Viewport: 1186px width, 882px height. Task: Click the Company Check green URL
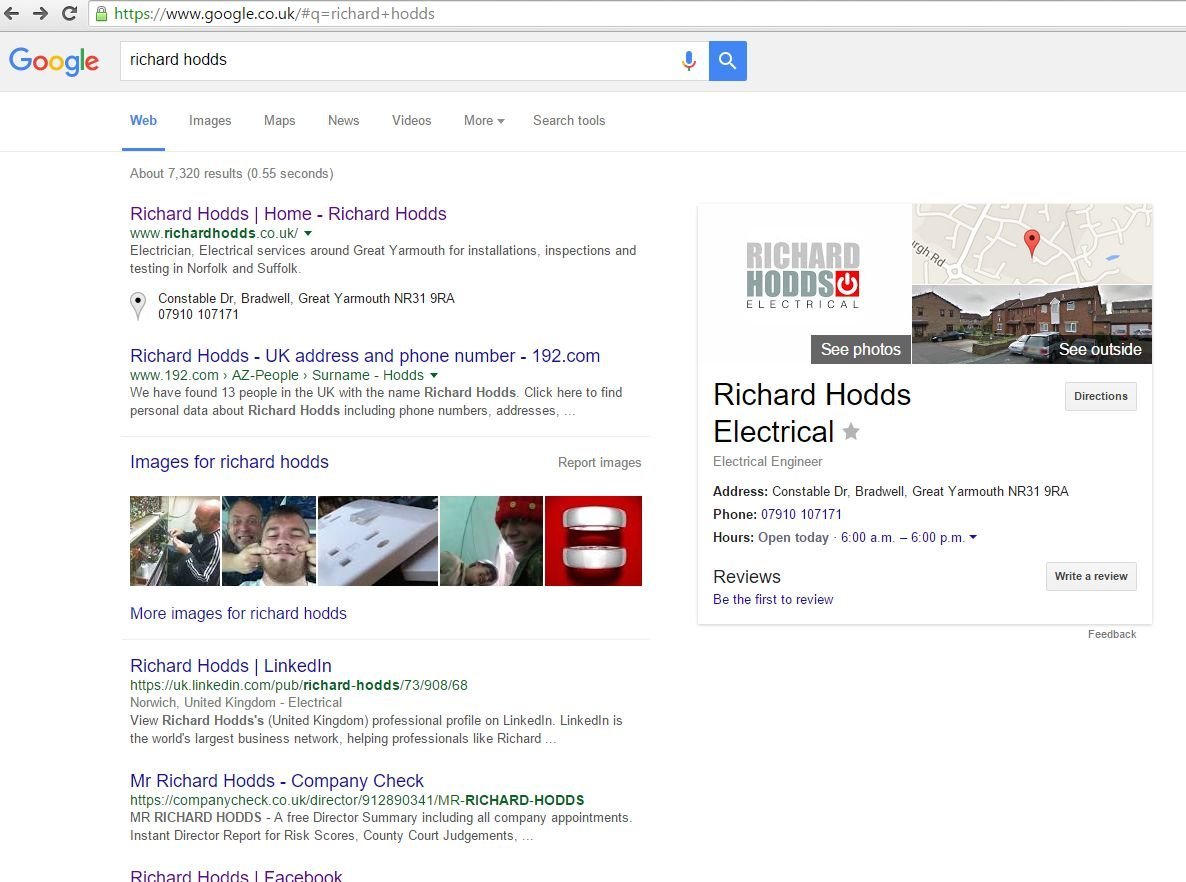[x=357, y=800]
